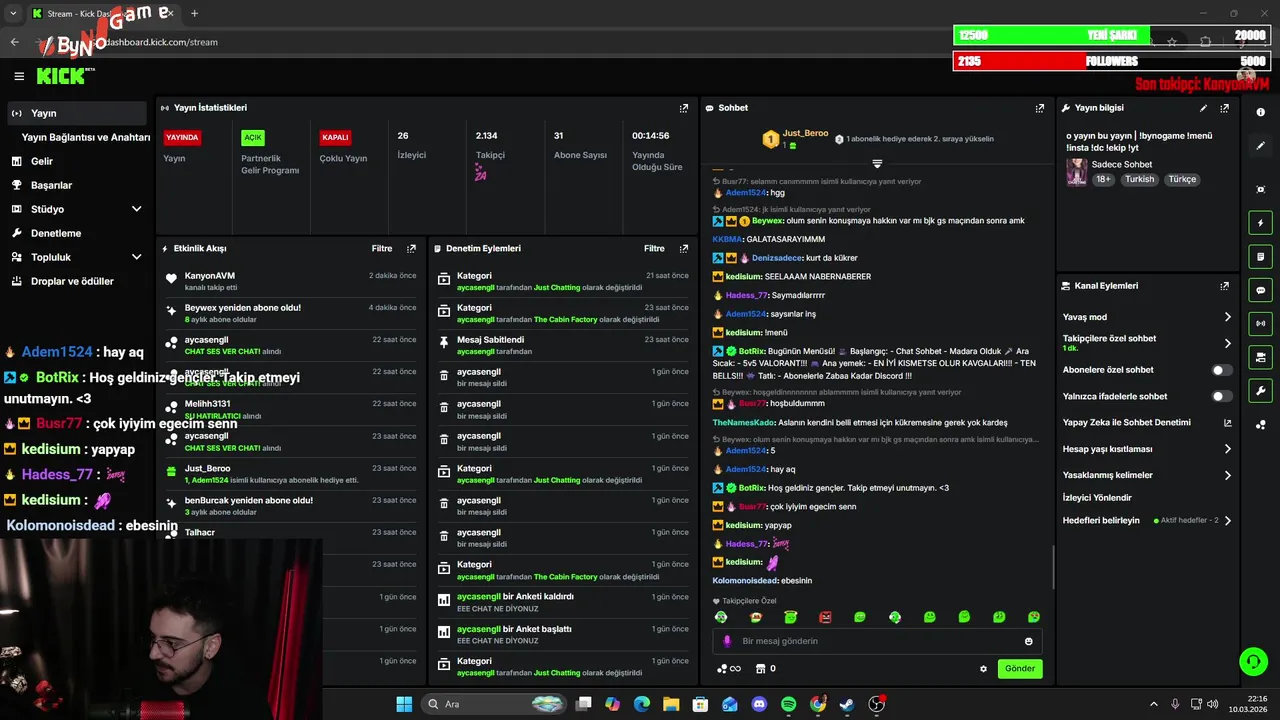The width and height of the screenshot is (1280, 720).
Task: Click the info icon in right sidebar
Action: click(x=1261, y=112)
